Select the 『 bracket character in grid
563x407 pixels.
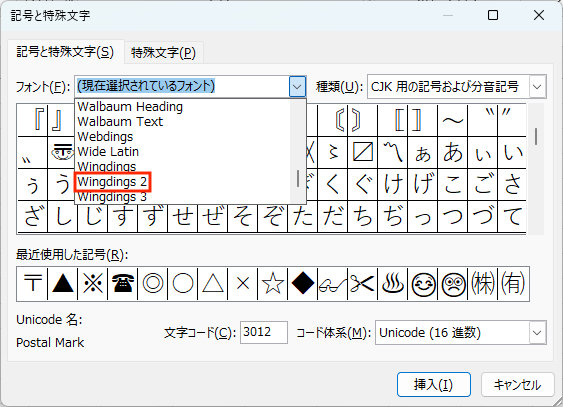(x=33, y=120)
